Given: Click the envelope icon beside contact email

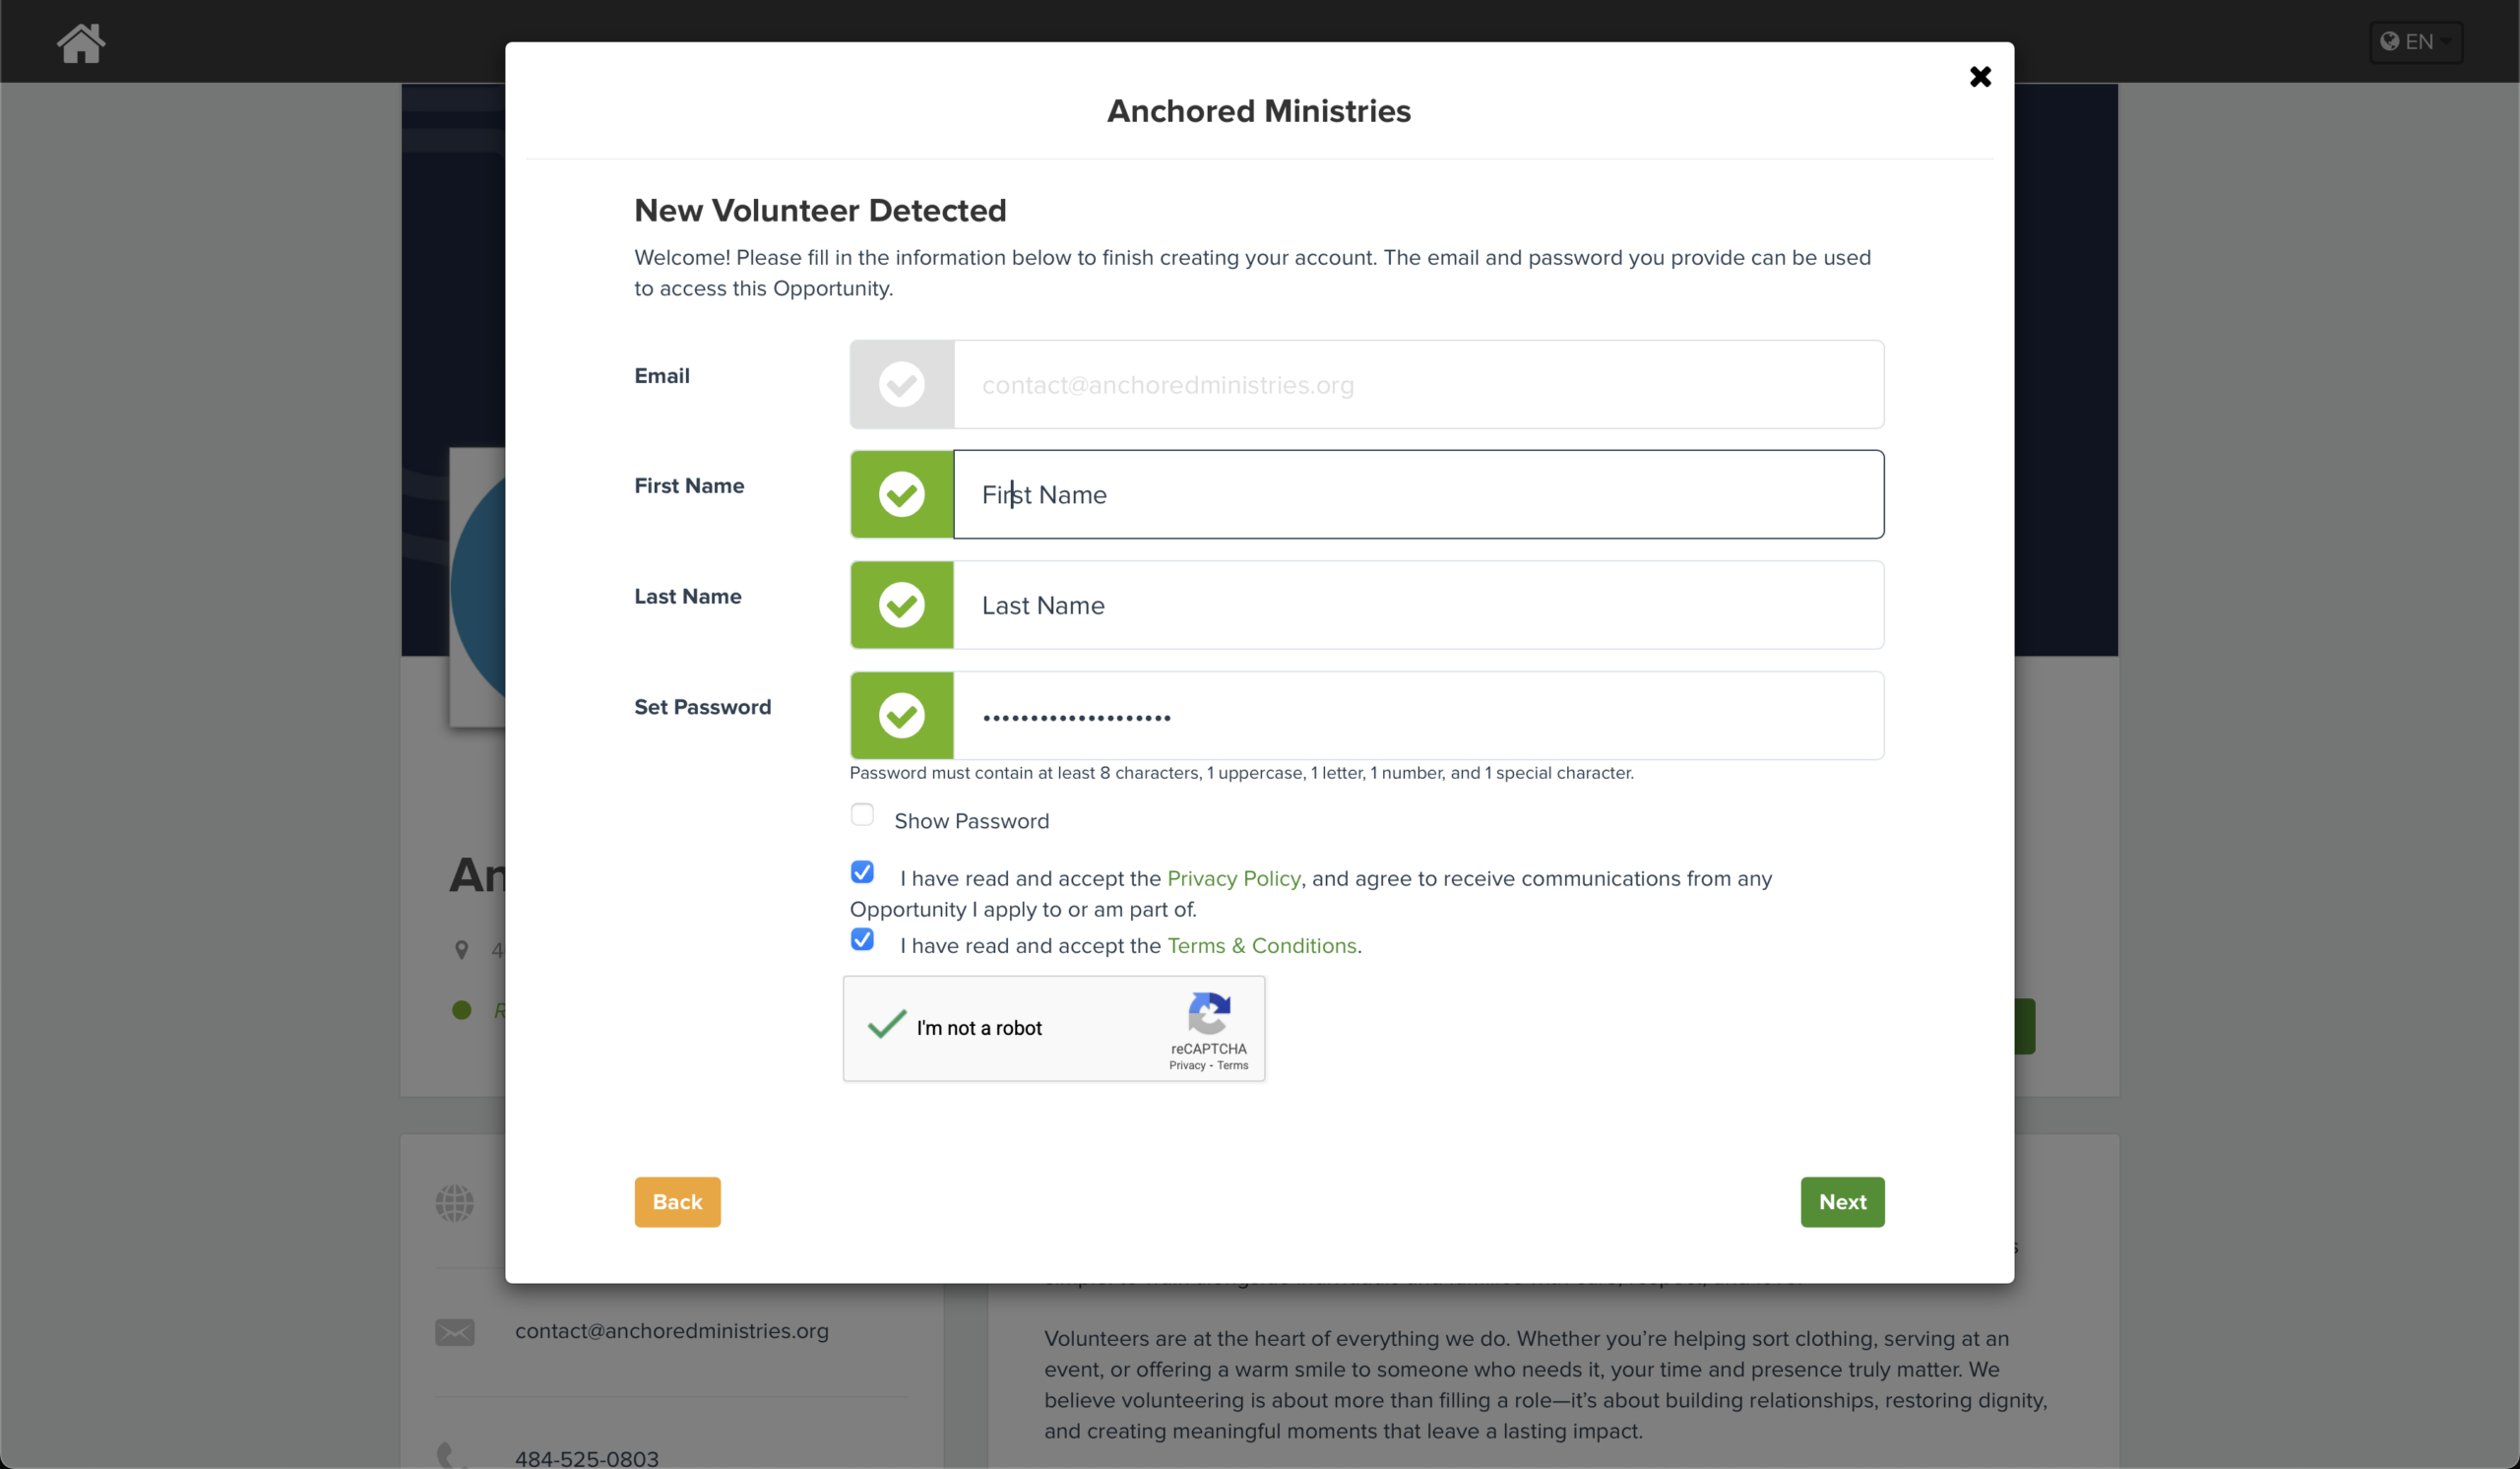Looking at the screenshot, I should [x=455, y=1332].
